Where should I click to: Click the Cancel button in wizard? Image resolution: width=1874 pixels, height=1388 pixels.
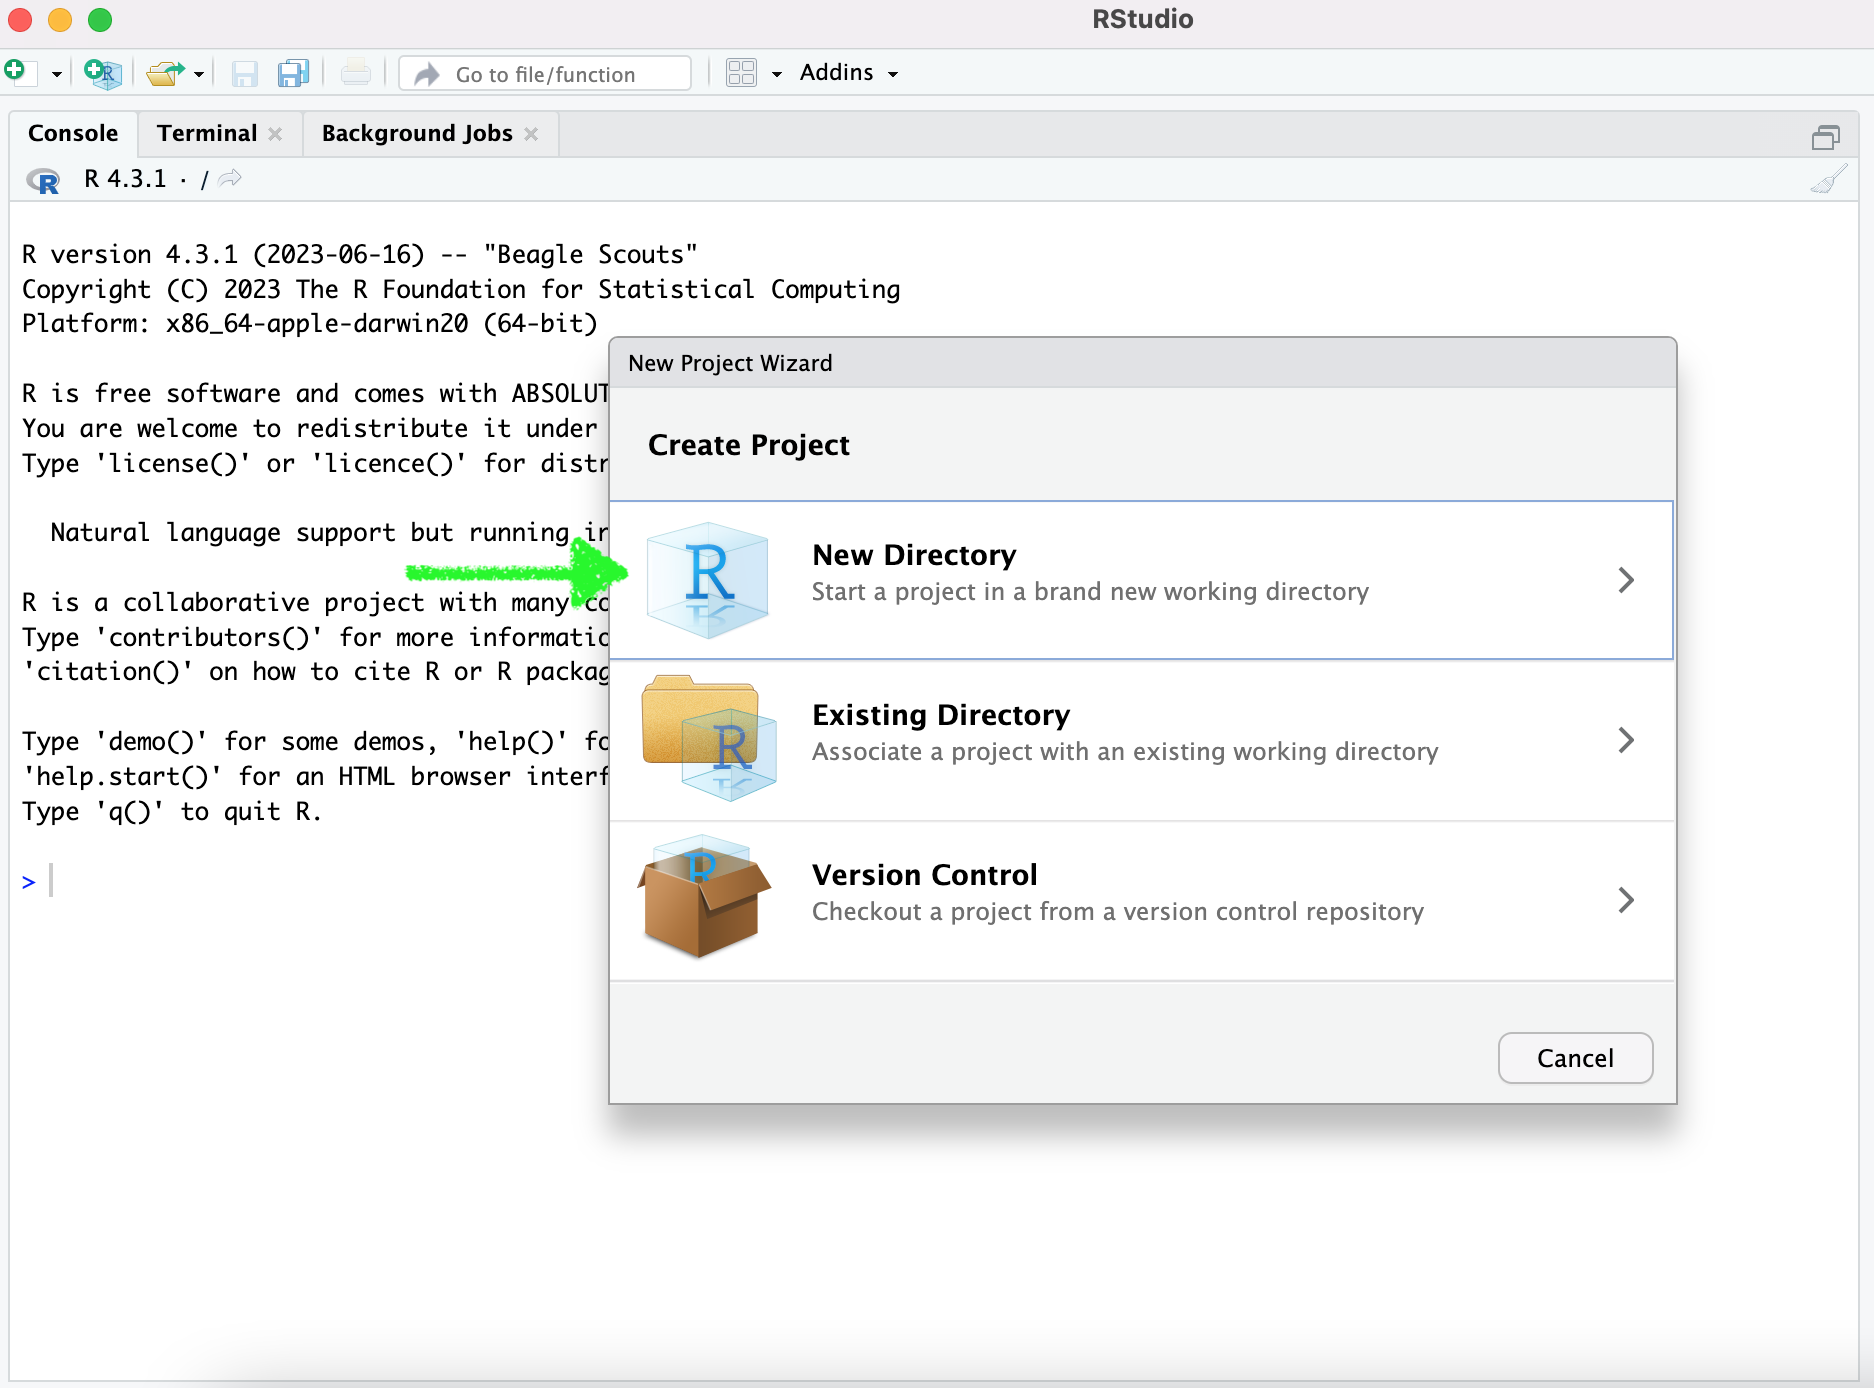pyautogui.click(x=1575, y=1058)
